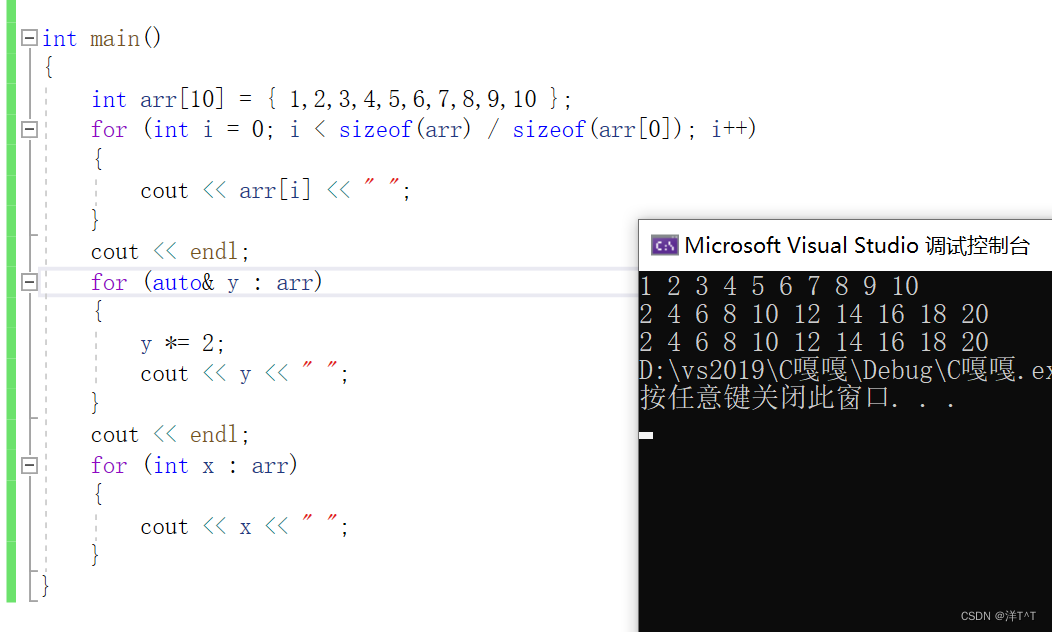Click the Microsoft Visual Studio 调试控制台 title
This screenshot has width=1052, height=632.
pos(857,246)
